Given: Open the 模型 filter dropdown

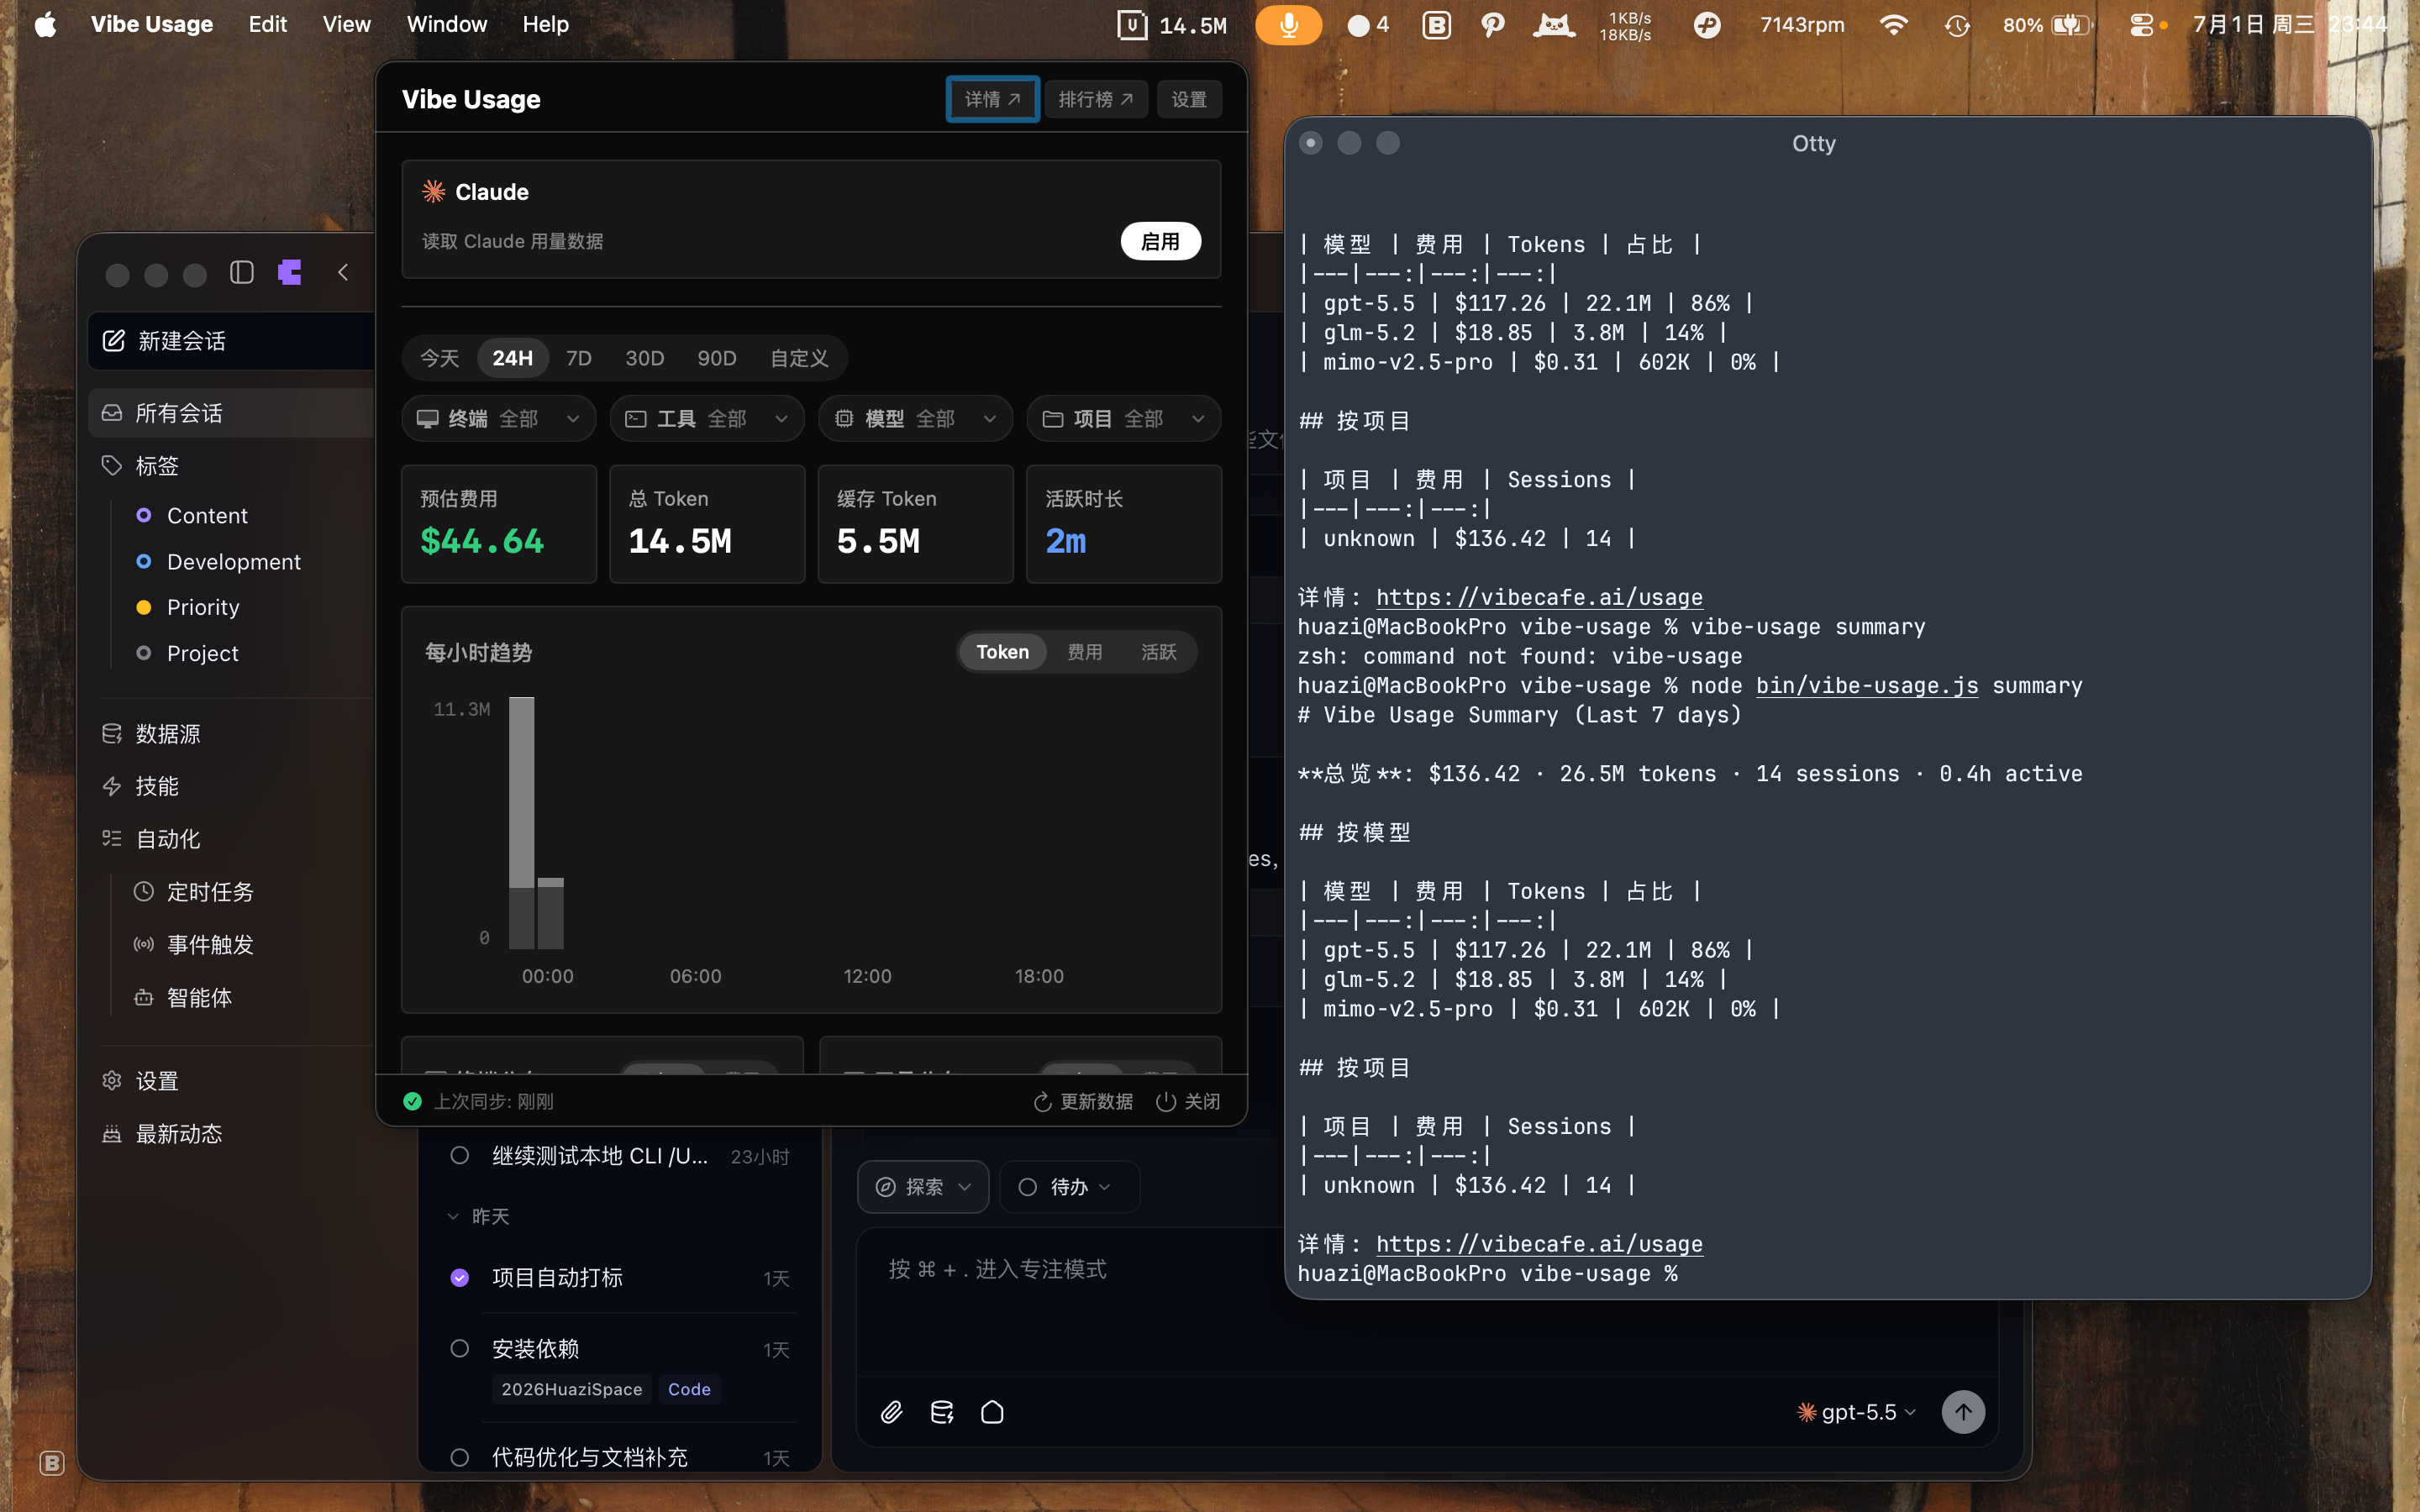Looking at the screenshot, I should point(915,418).
